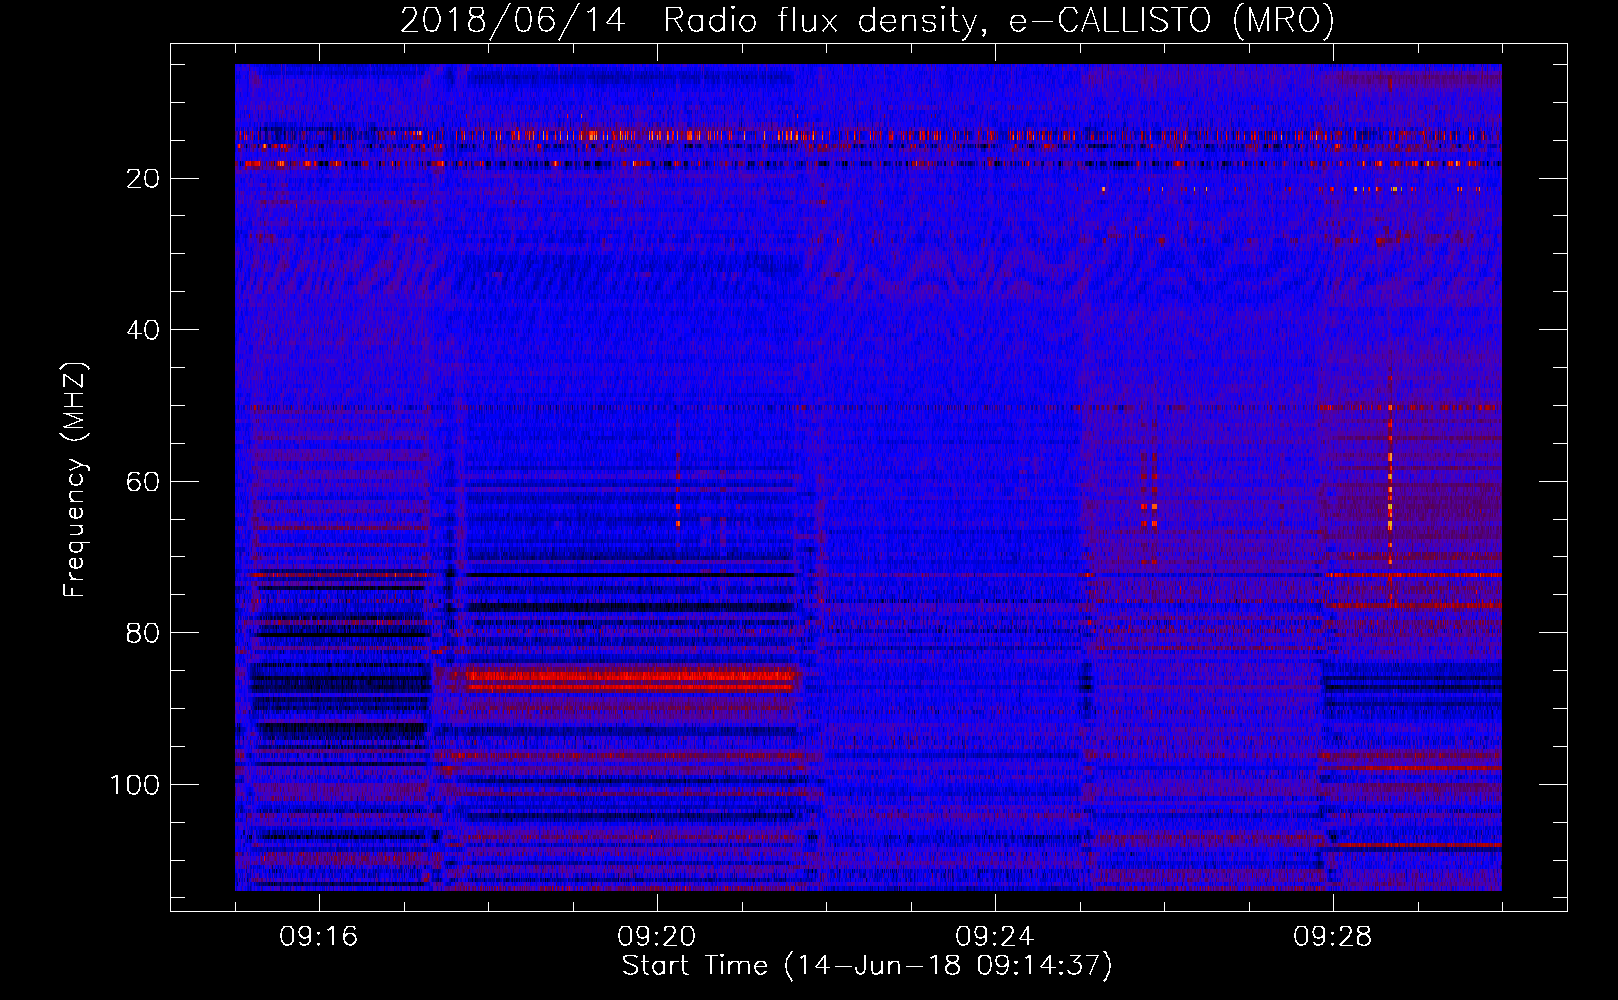
Task: Click the '20' frequency tick label
Action: (144, 179)
